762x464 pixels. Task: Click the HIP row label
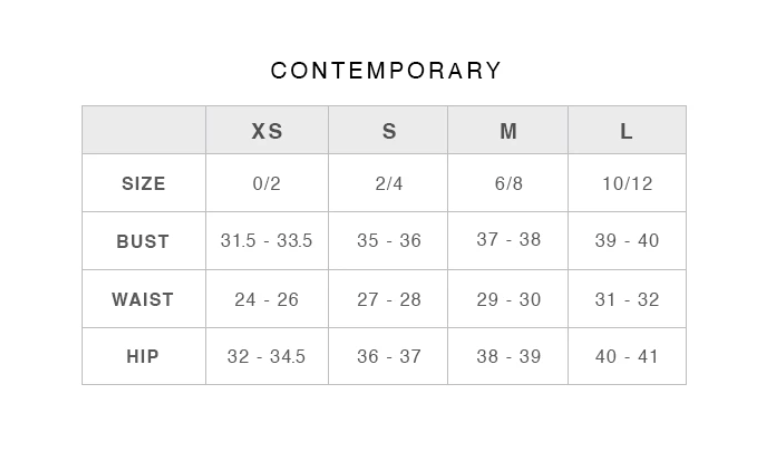coord(143,357)
